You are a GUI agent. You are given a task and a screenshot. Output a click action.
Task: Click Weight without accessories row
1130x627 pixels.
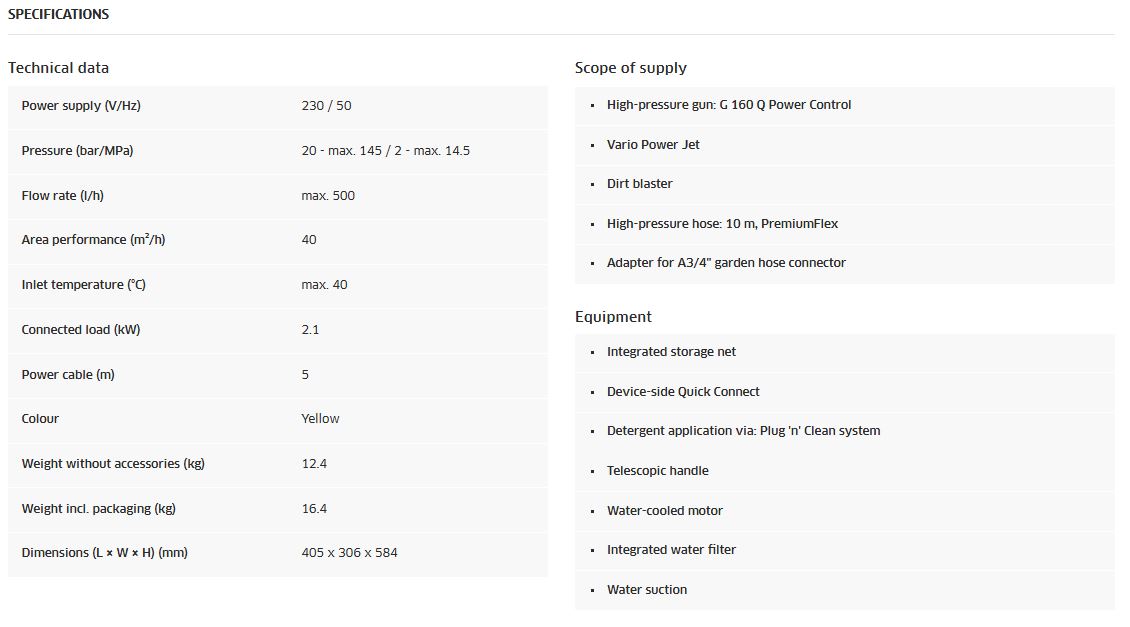click(277, 463)
